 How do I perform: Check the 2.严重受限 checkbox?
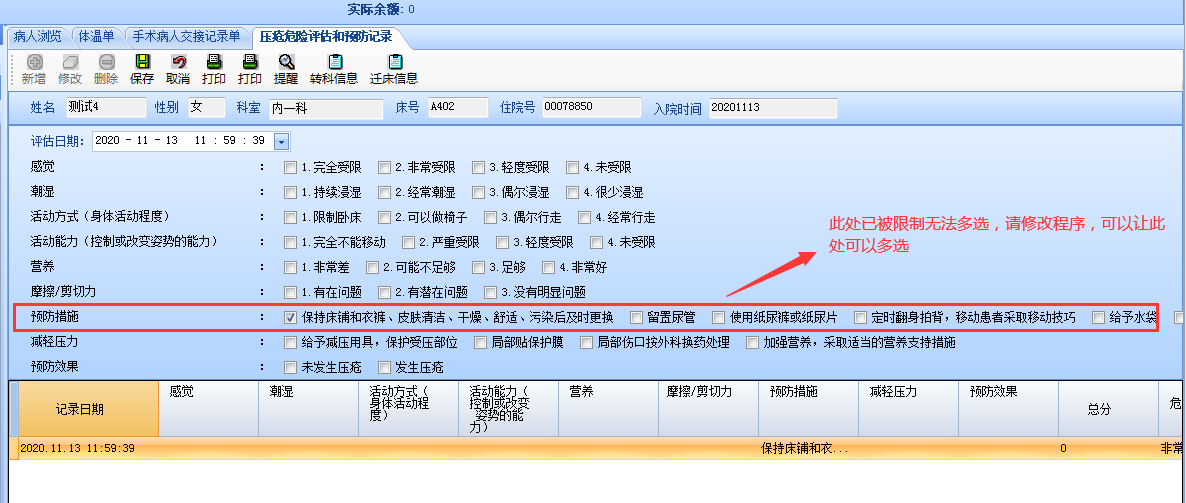[x=408, y=242]
